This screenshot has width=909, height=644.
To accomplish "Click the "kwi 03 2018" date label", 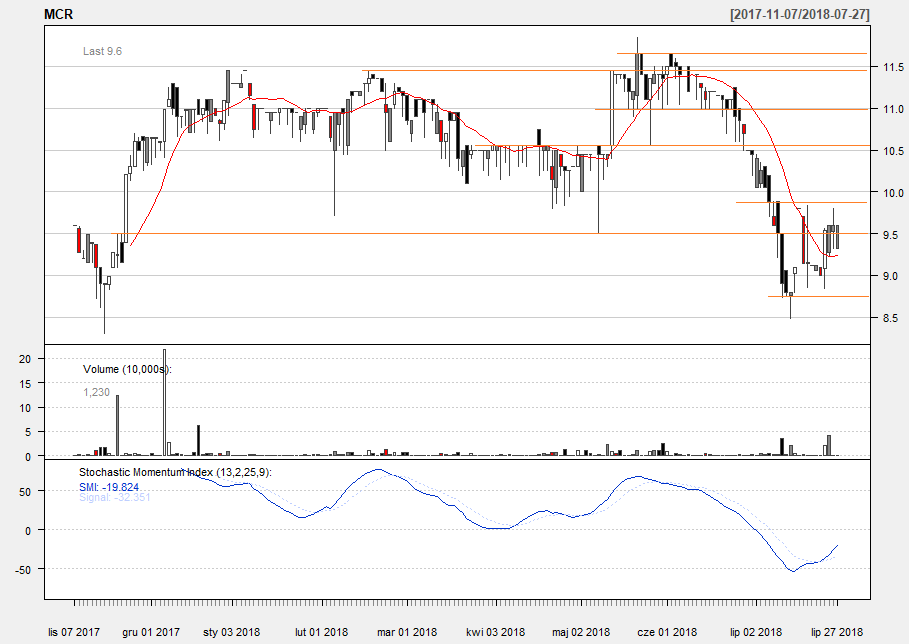I will pos(496,632).
